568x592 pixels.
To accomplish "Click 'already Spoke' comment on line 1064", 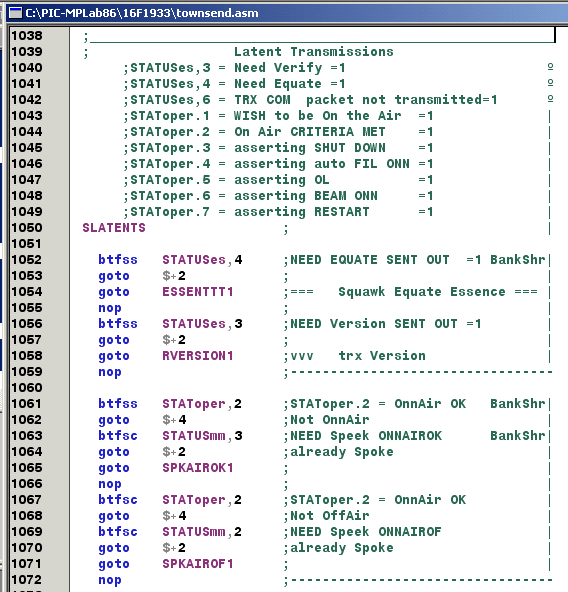I will (x=342, y=452).
